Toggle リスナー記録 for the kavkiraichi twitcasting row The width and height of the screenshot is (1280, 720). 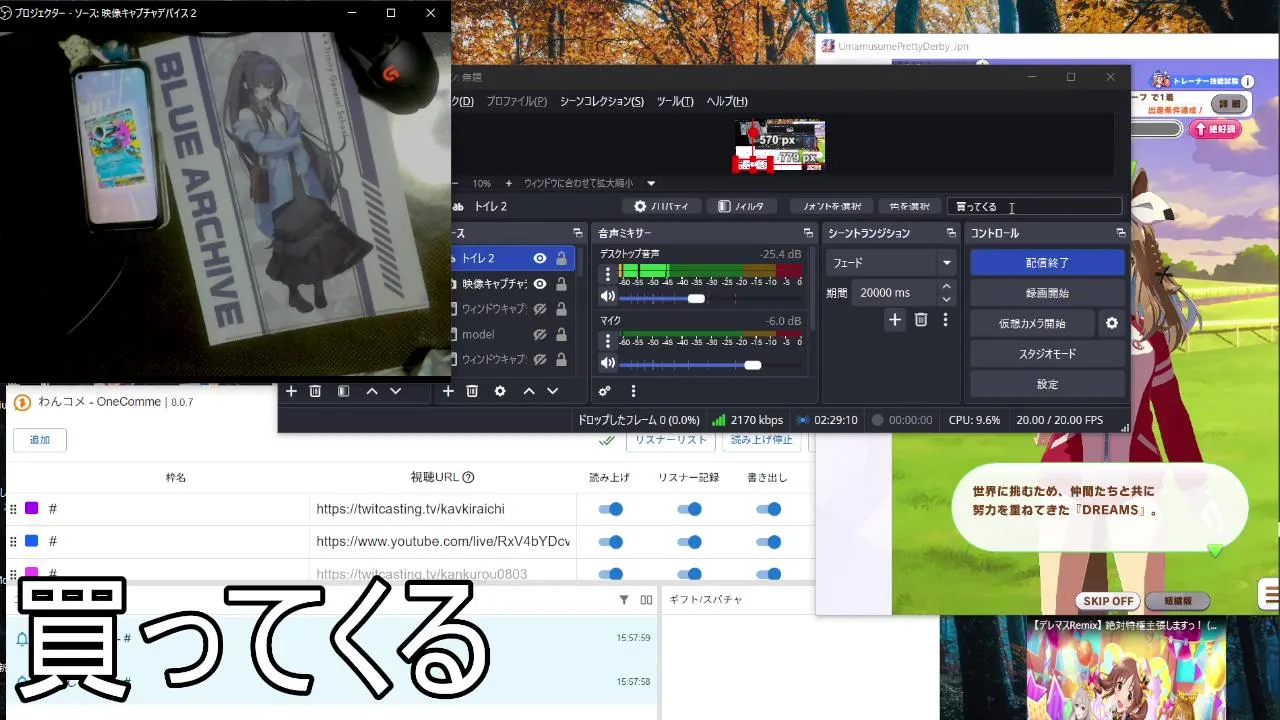(689, 509)
